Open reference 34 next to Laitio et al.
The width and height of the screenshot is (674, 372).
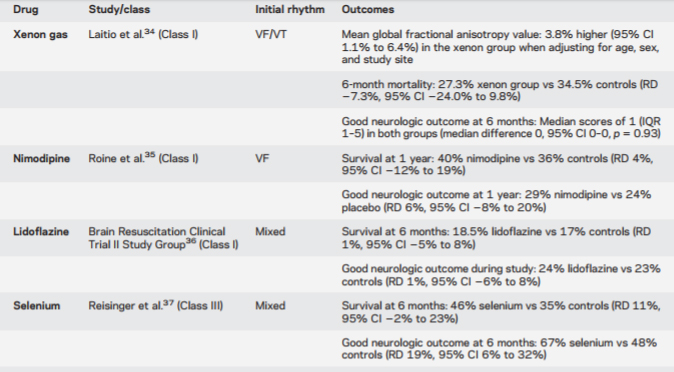[x=149, y=31]
